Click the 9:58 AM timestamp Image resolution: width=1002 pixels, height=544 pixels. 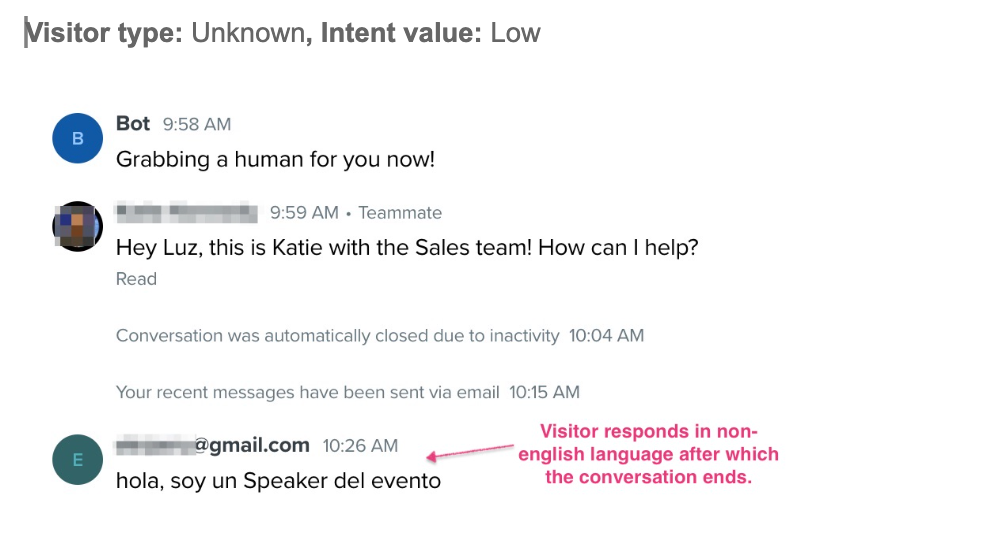(x=197, y=124)
